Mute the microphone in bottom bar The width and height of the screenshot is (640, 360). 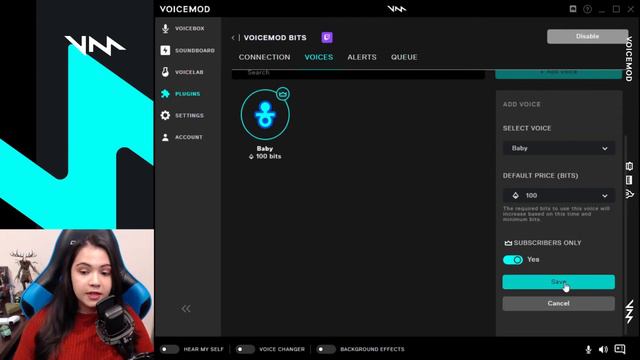pos(588,349)
